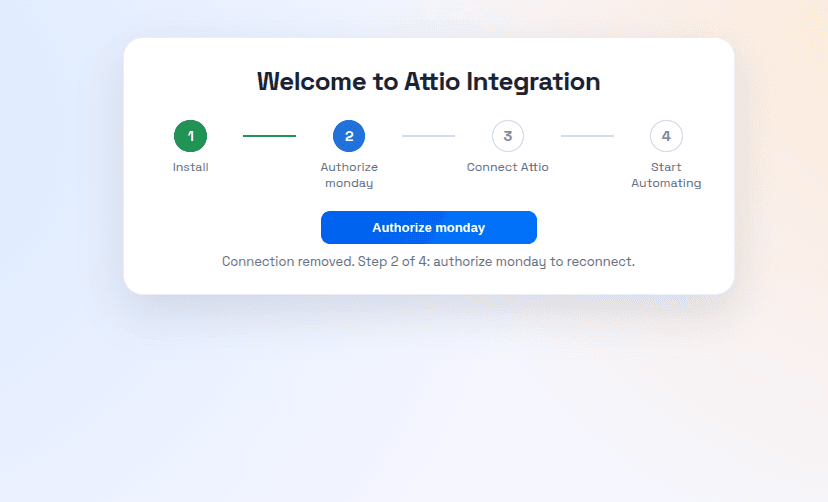Viewport: 828px width, 502px height.
Task: Click the 'Connect Attio' step label
Action: 508,167
